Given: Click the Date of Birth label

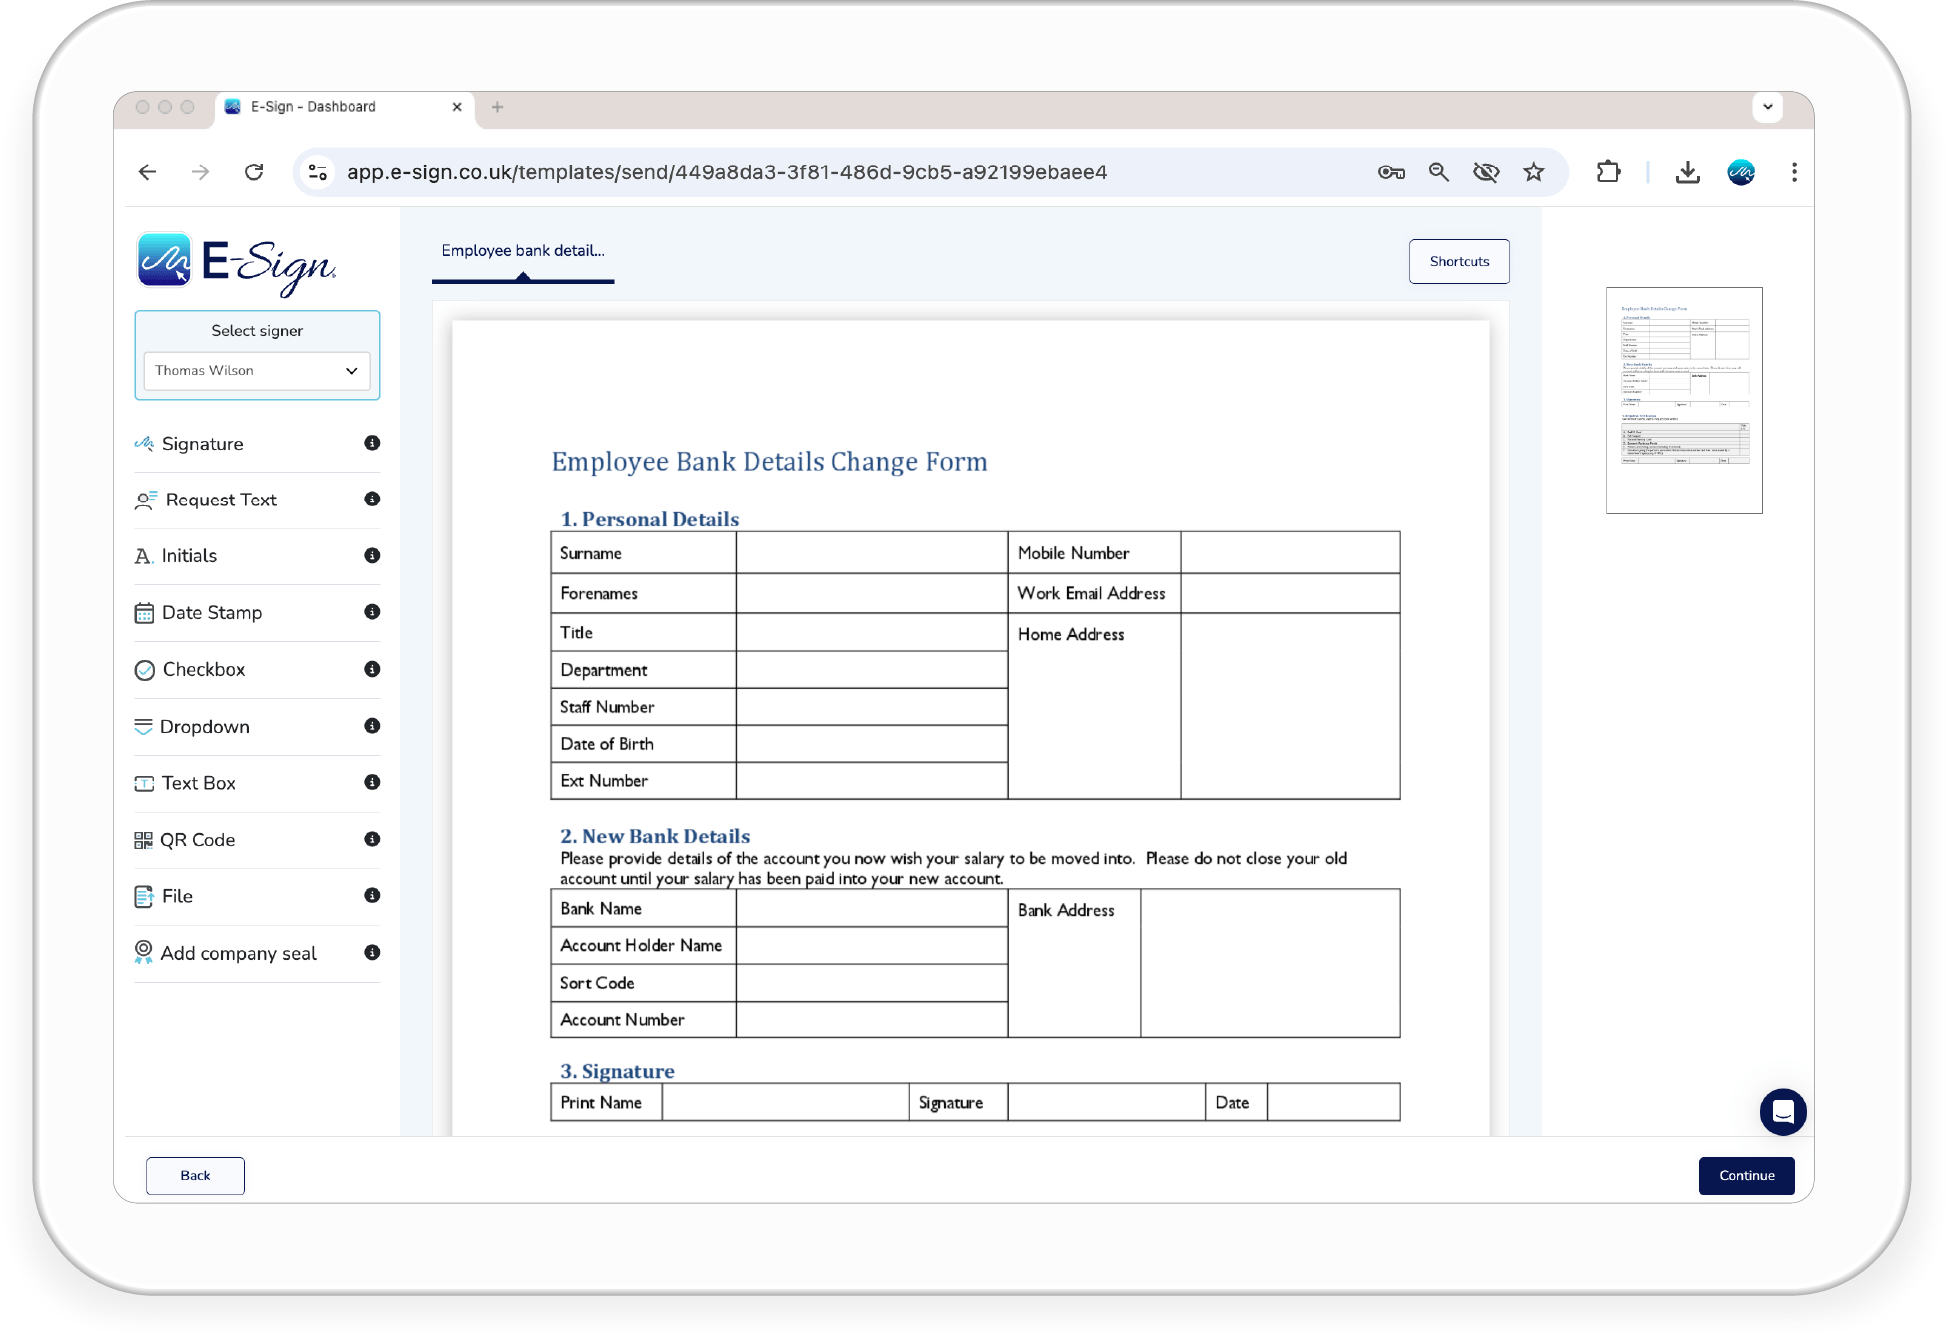Looking at the screenshot, I should pyautogui.click(x=606, y=744).
